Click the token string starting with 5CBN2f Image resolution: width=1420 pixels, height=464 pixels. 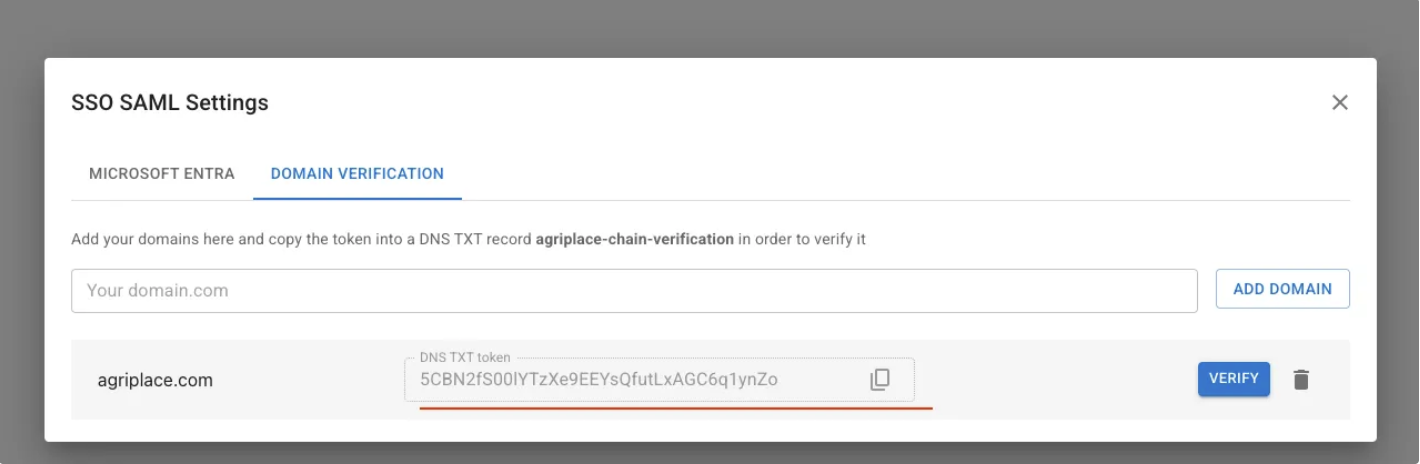click(x=599, y=380)
